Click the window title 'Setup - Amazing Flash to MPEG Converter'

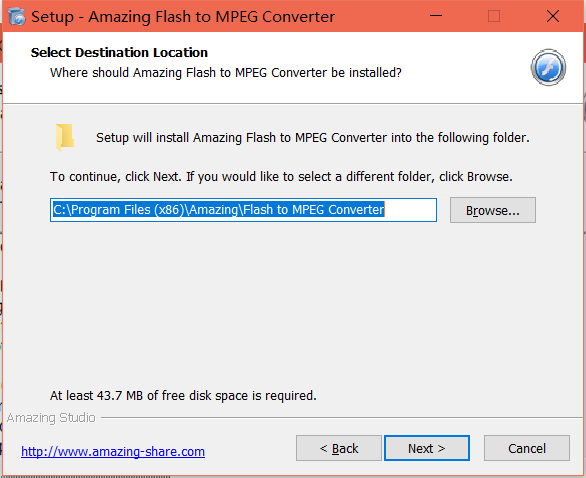click(183, 17)
